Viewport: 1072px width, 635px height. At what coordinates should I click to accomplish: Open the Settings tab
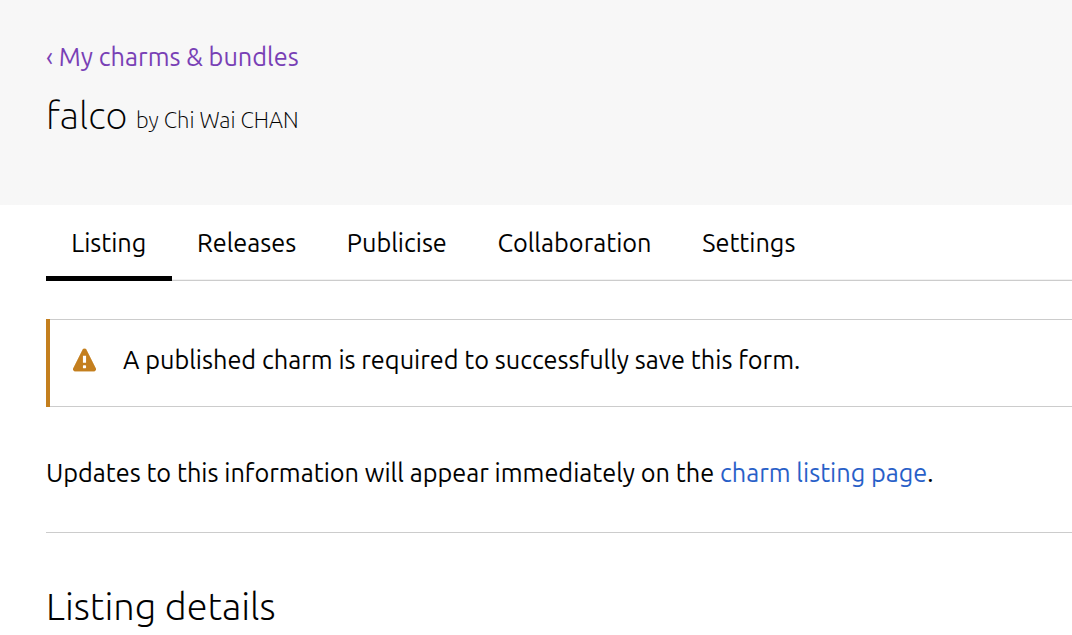point(748,243)
